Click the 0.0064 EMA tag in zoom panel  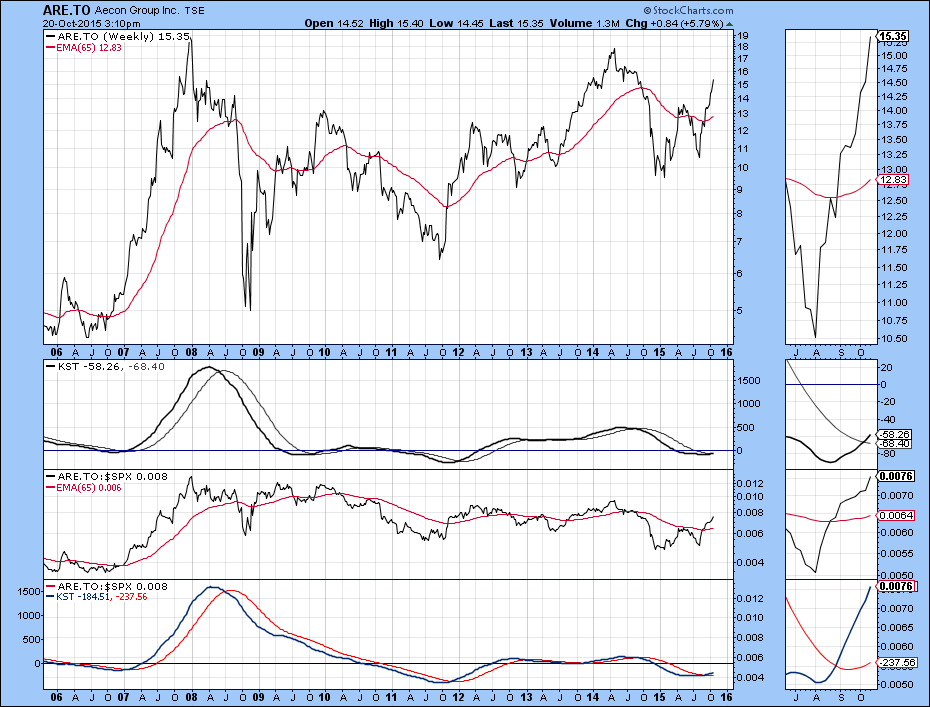coord(896,515)
